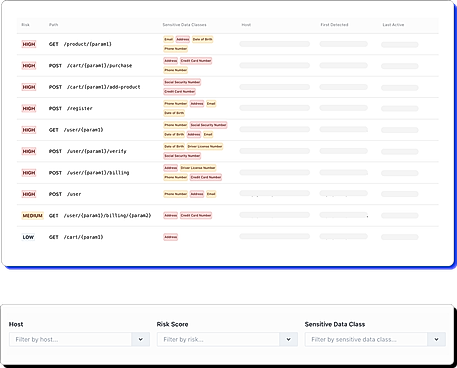Screen dimensions: 457x368
Task: Focus the 'Filter by sensitive data class...' field
Action: (366, 339)
